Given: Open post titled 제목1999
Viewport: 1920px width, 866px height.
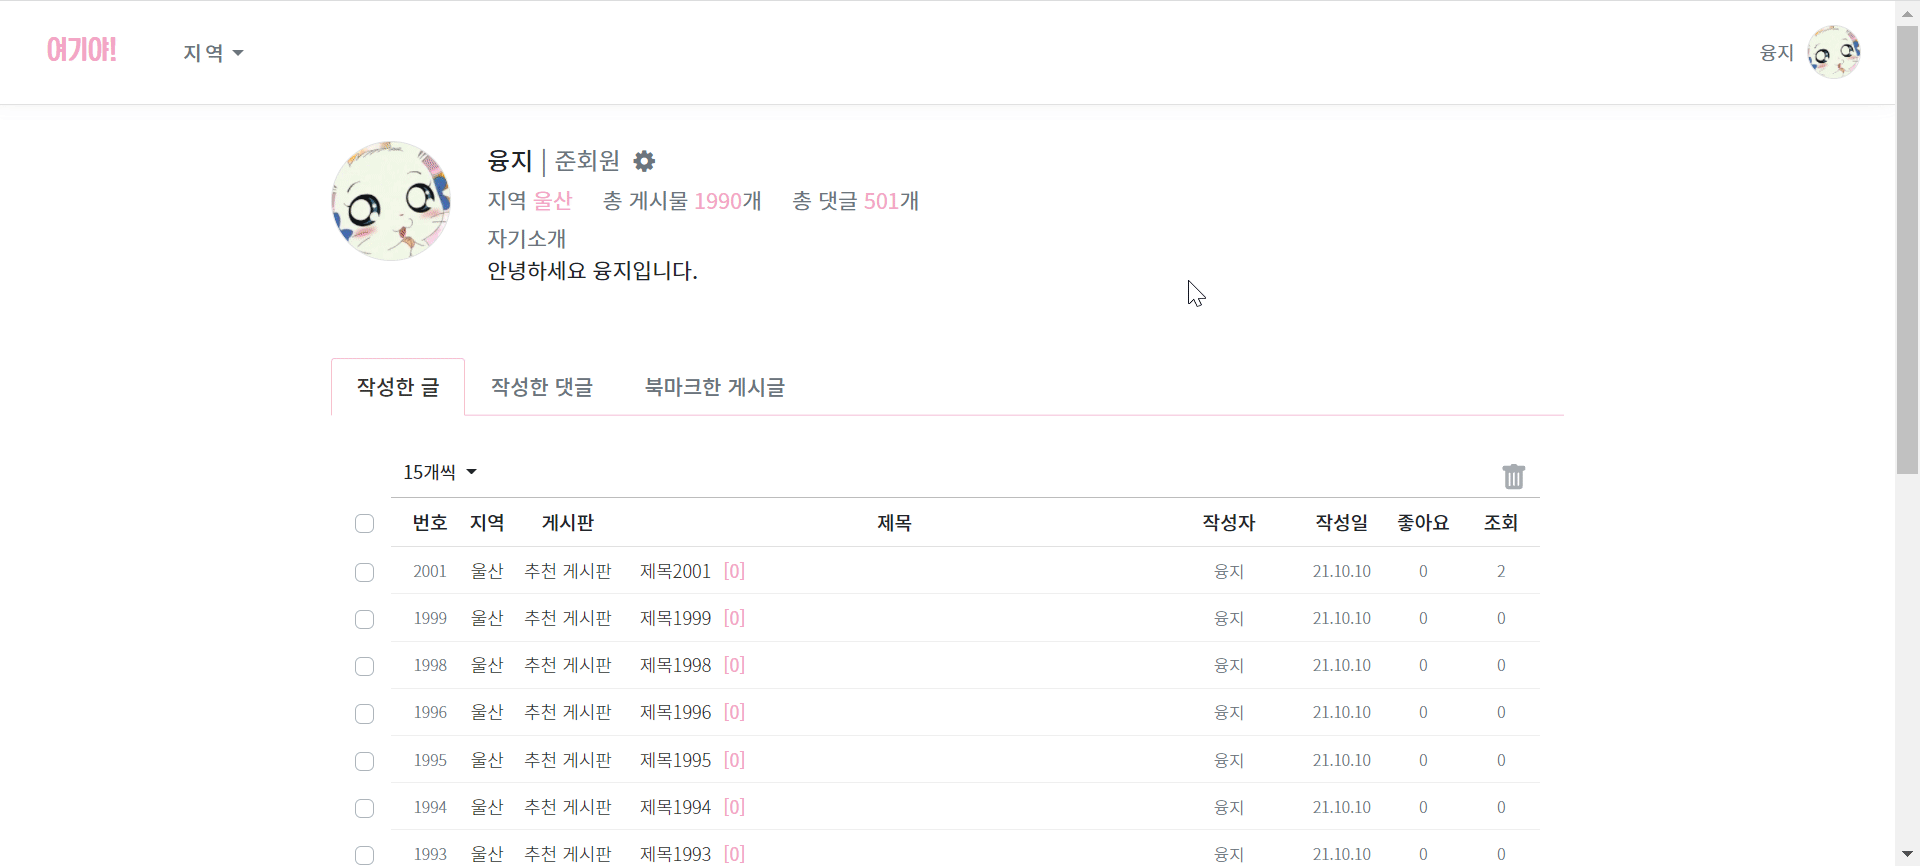Looking at the screenshot, I should coord(675,618).
